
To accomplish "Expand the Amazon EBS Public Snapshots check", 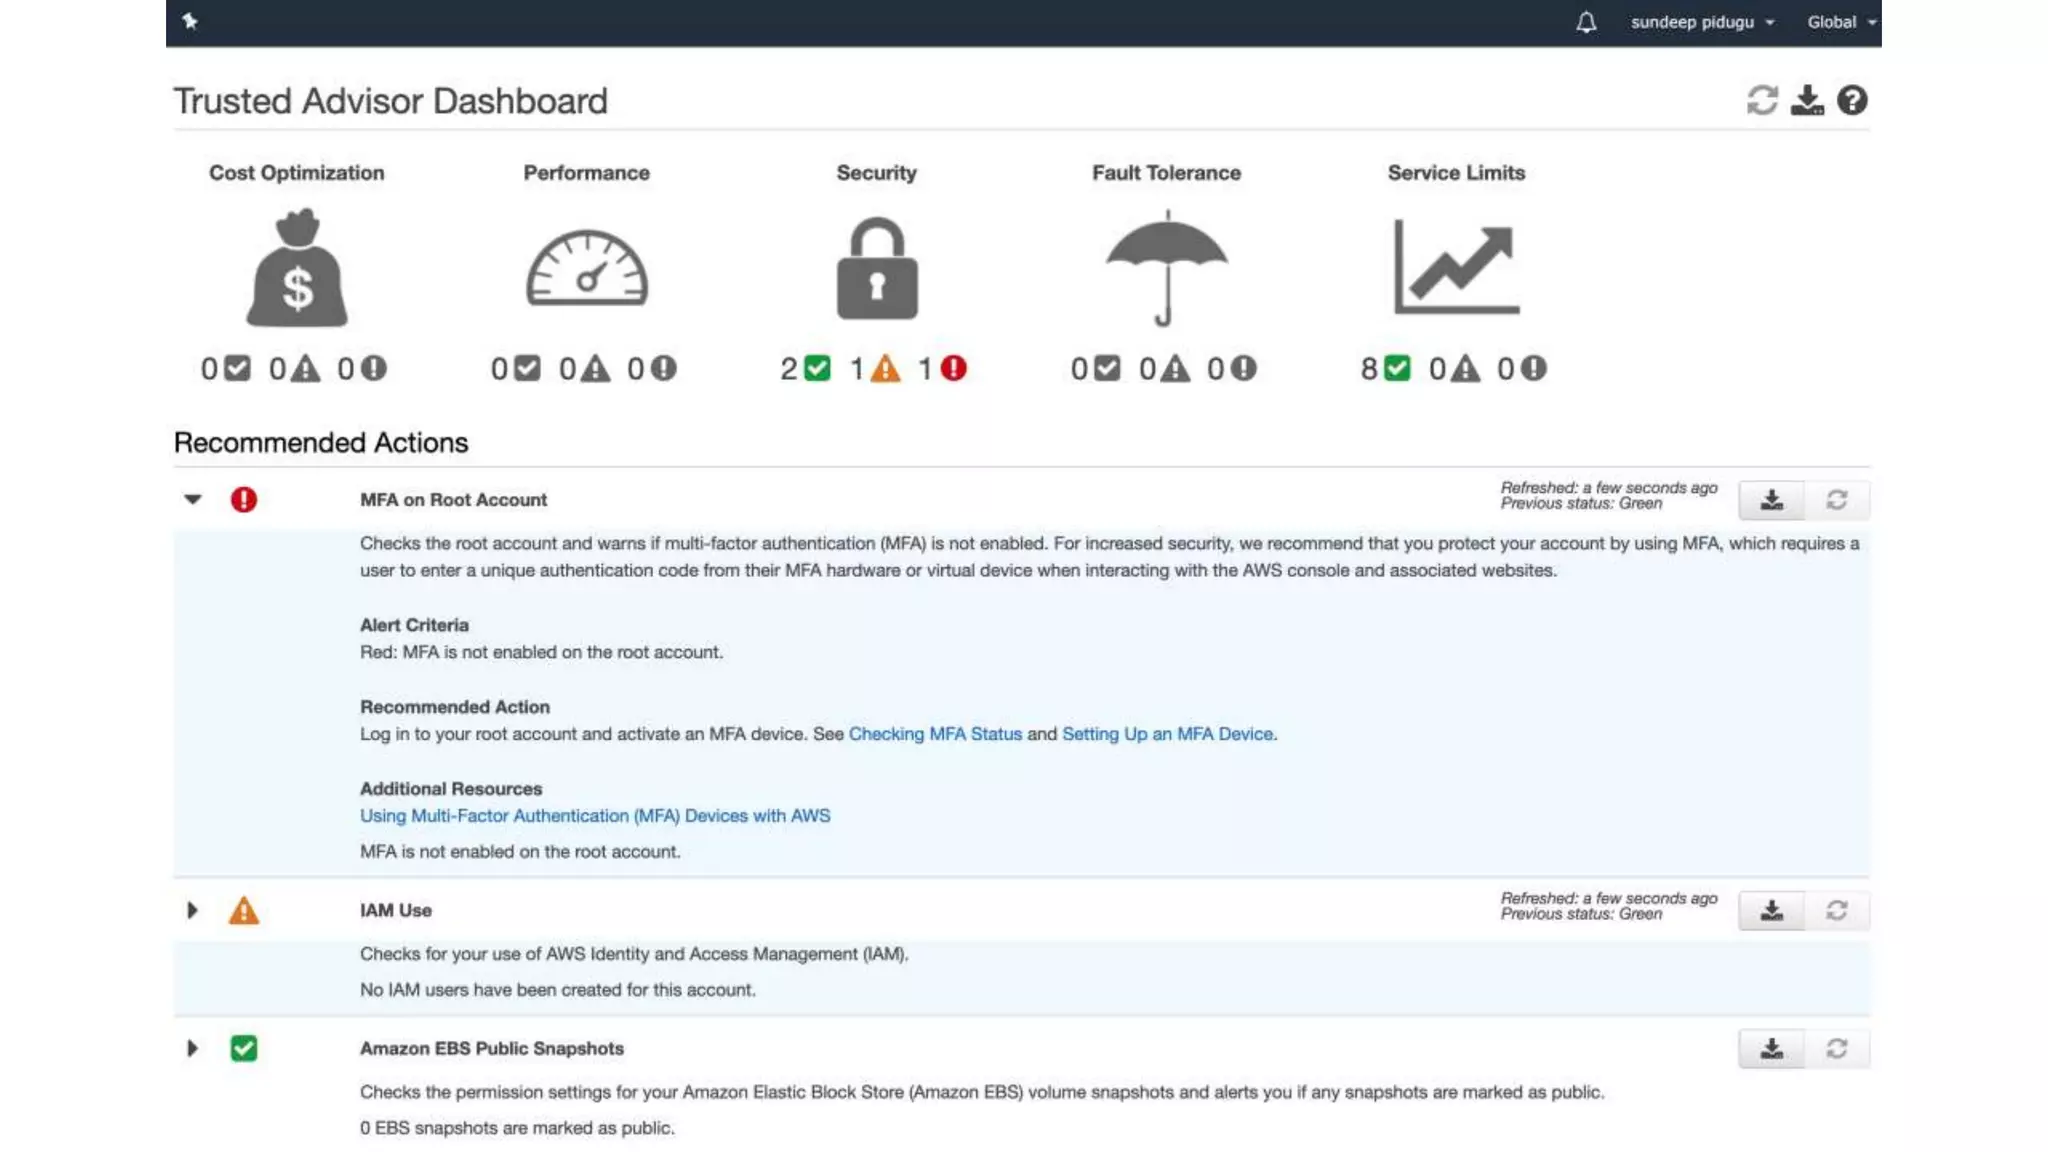I will tap(192, 1048).
